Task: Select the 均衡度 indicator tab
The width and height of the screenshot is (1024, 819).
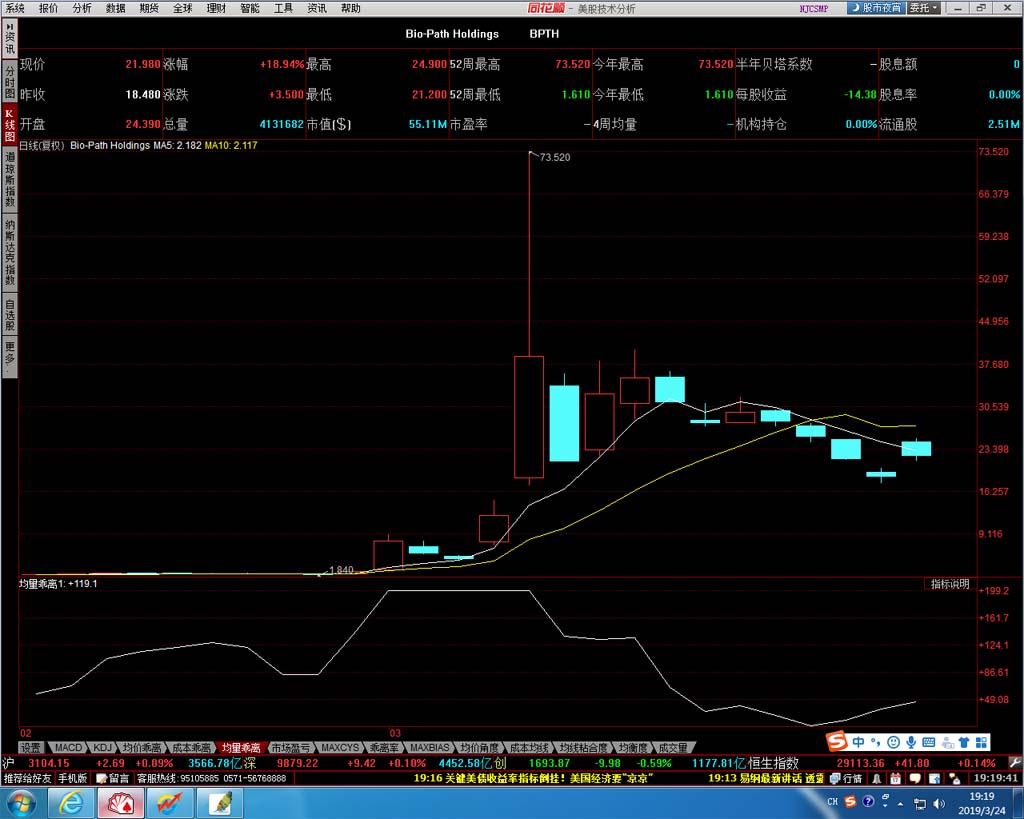Action: click(x=633, y=747)
